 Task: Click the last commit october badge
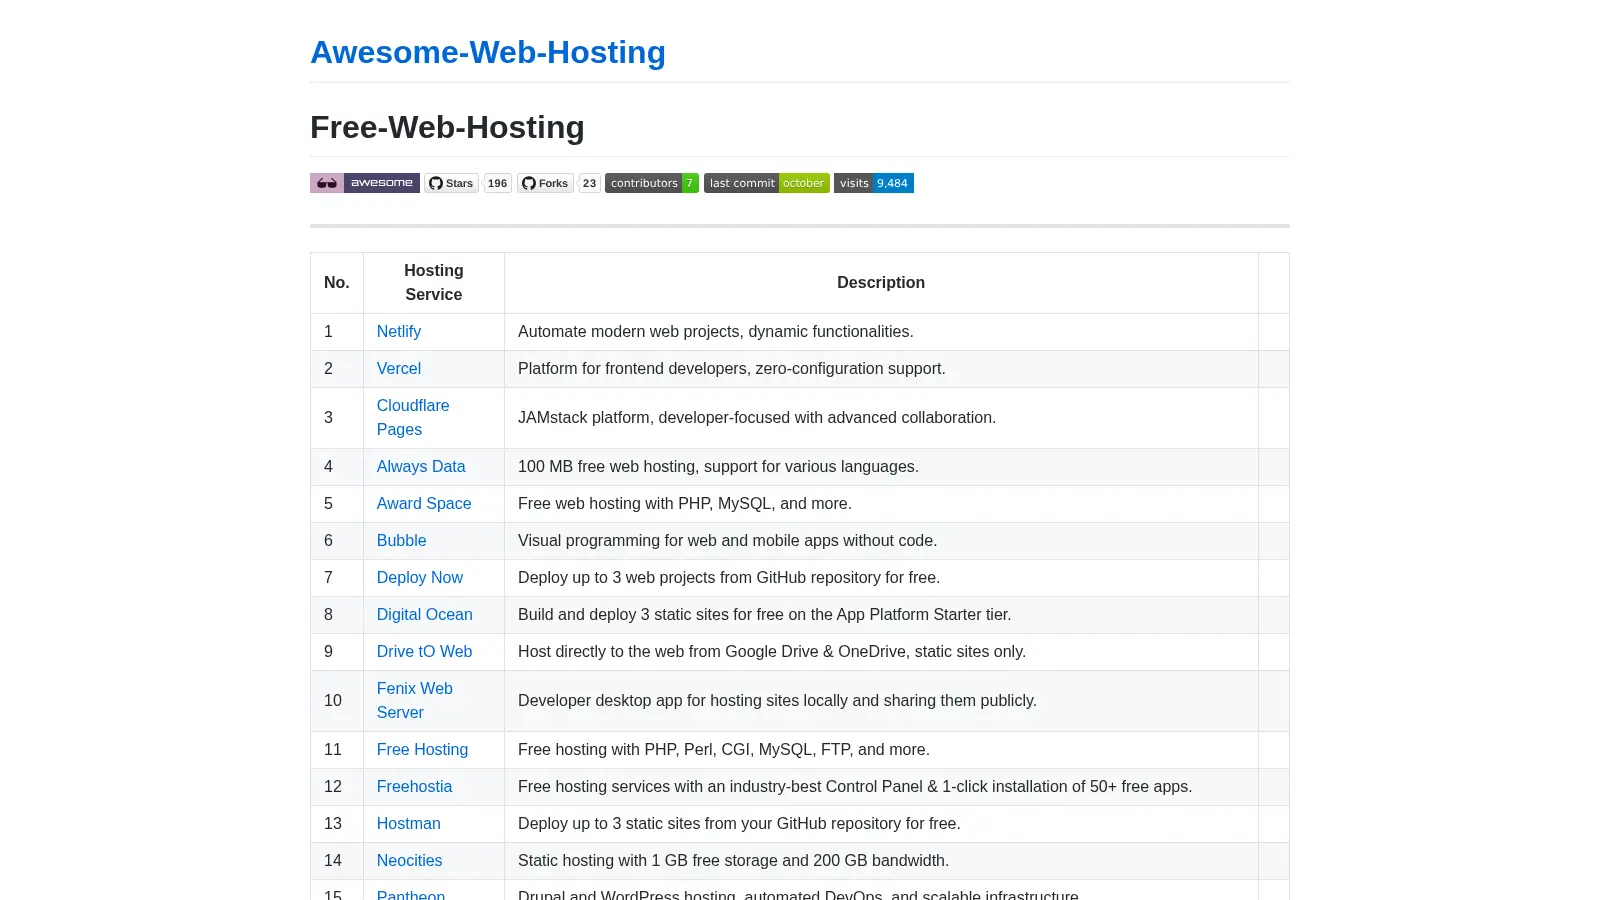(767, 183)
